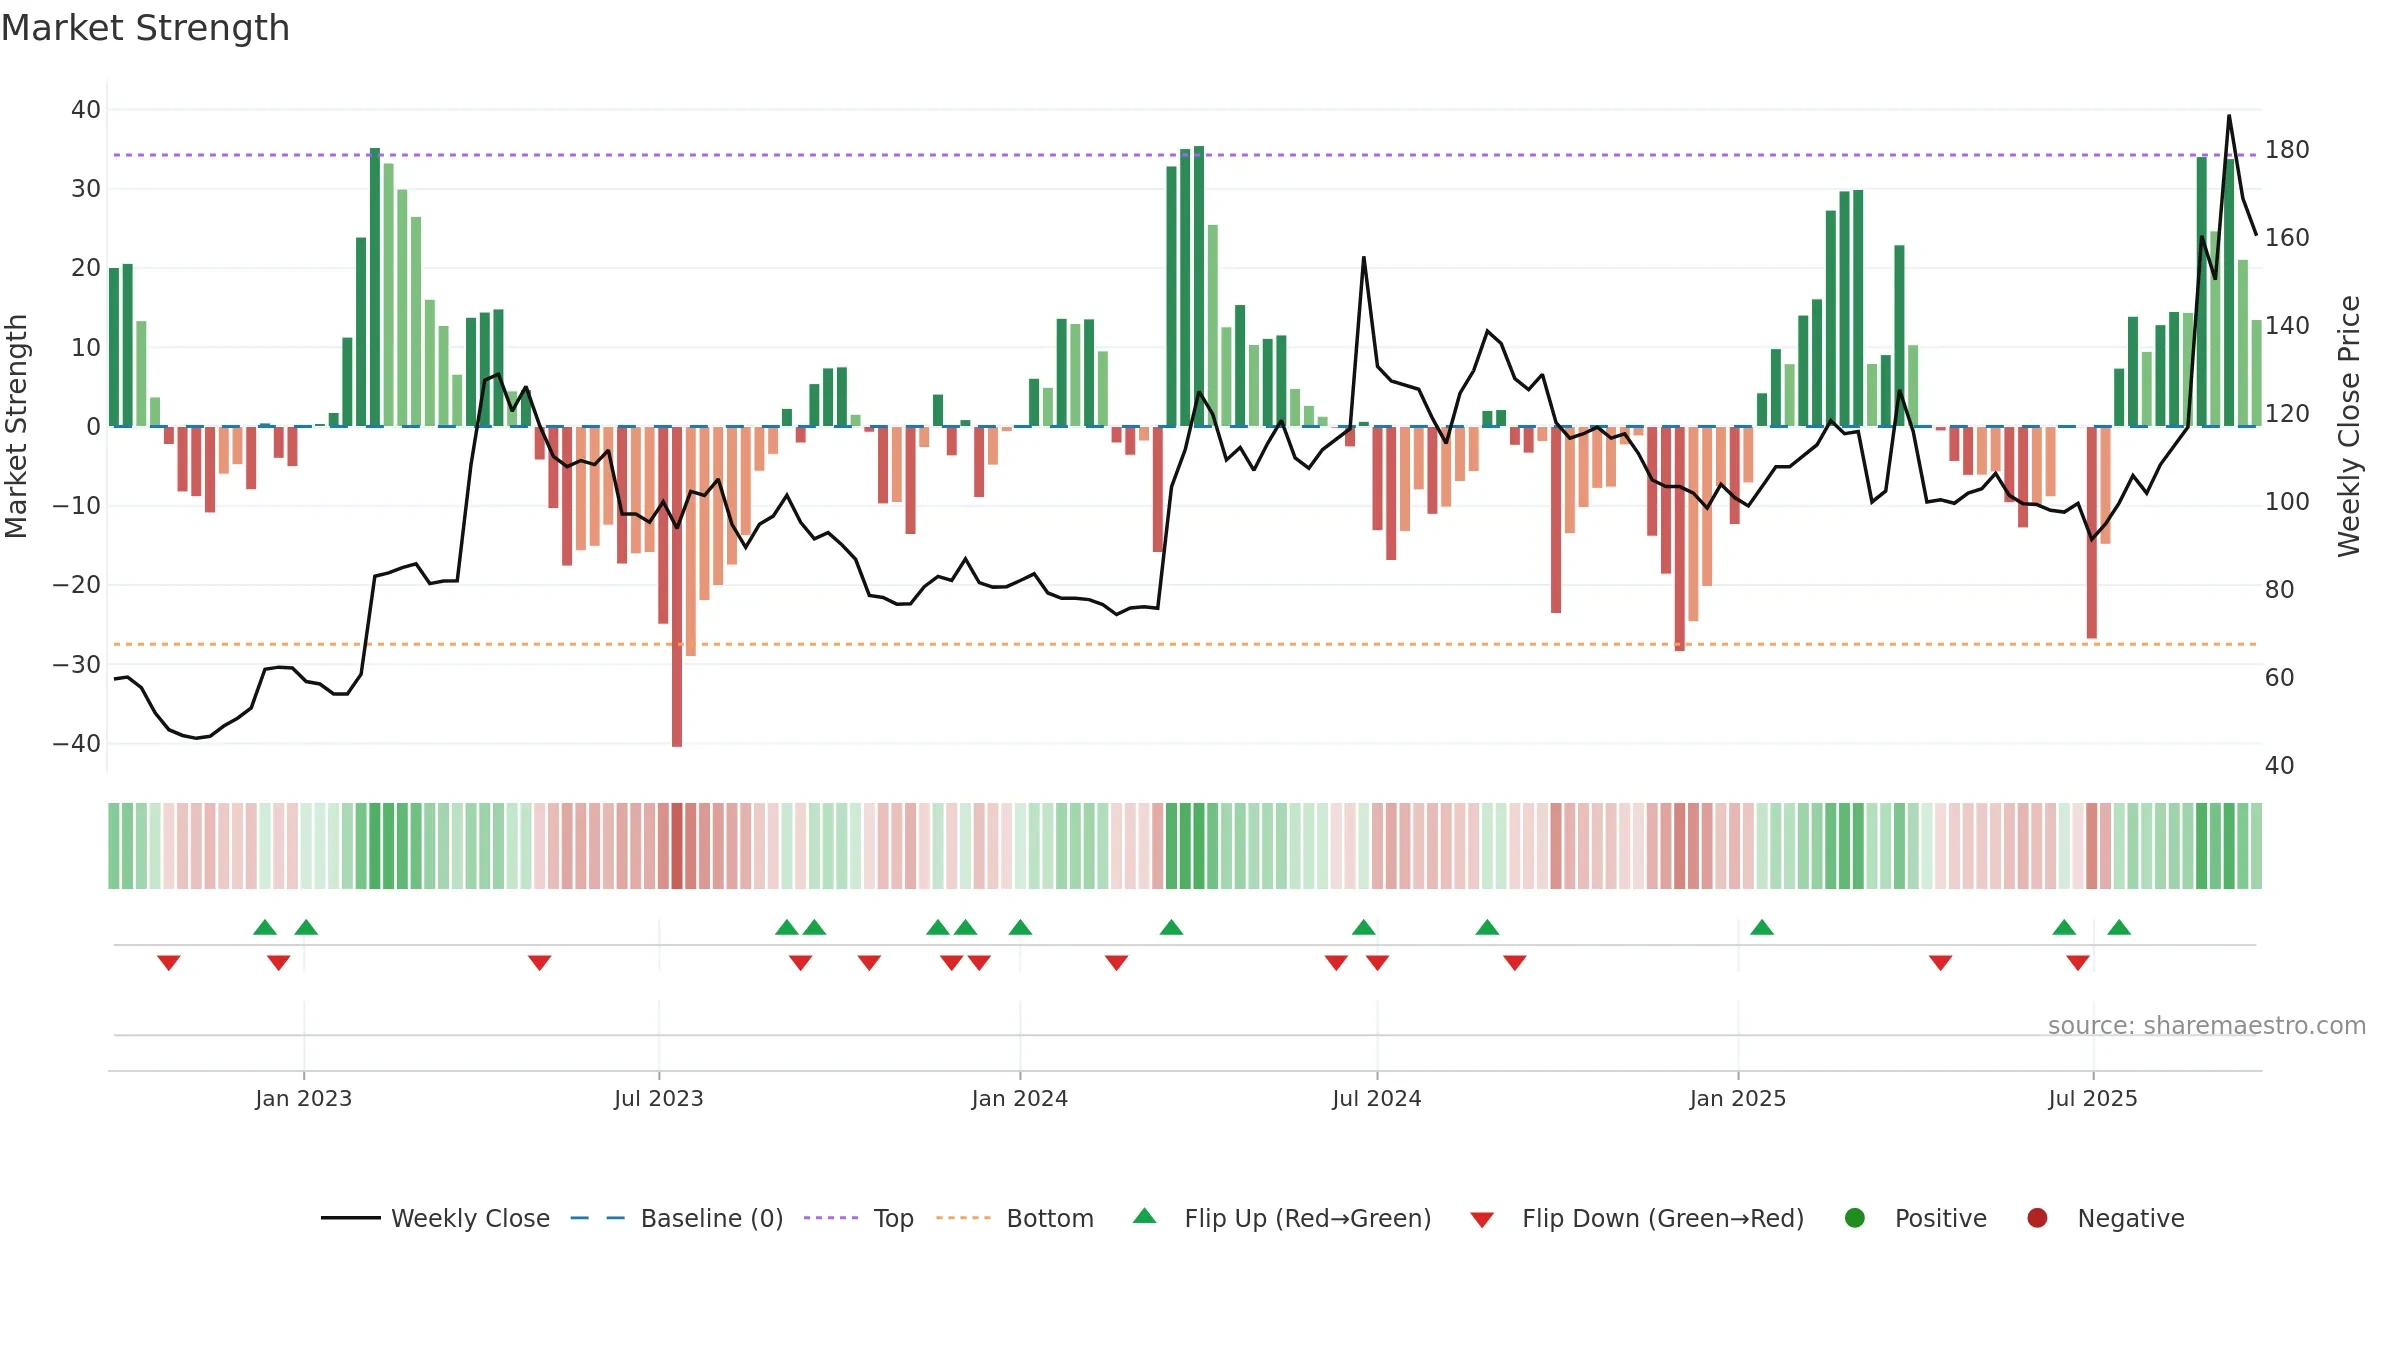Click the flip-up marker right at Jan 2025

[1762, 927]
